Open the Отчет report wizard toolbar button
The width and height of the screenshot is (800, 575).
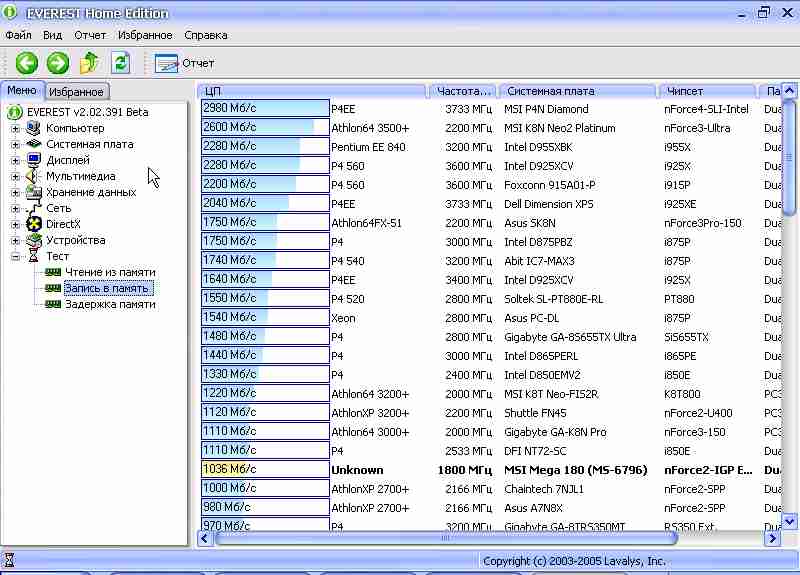[x=184, y=63]
